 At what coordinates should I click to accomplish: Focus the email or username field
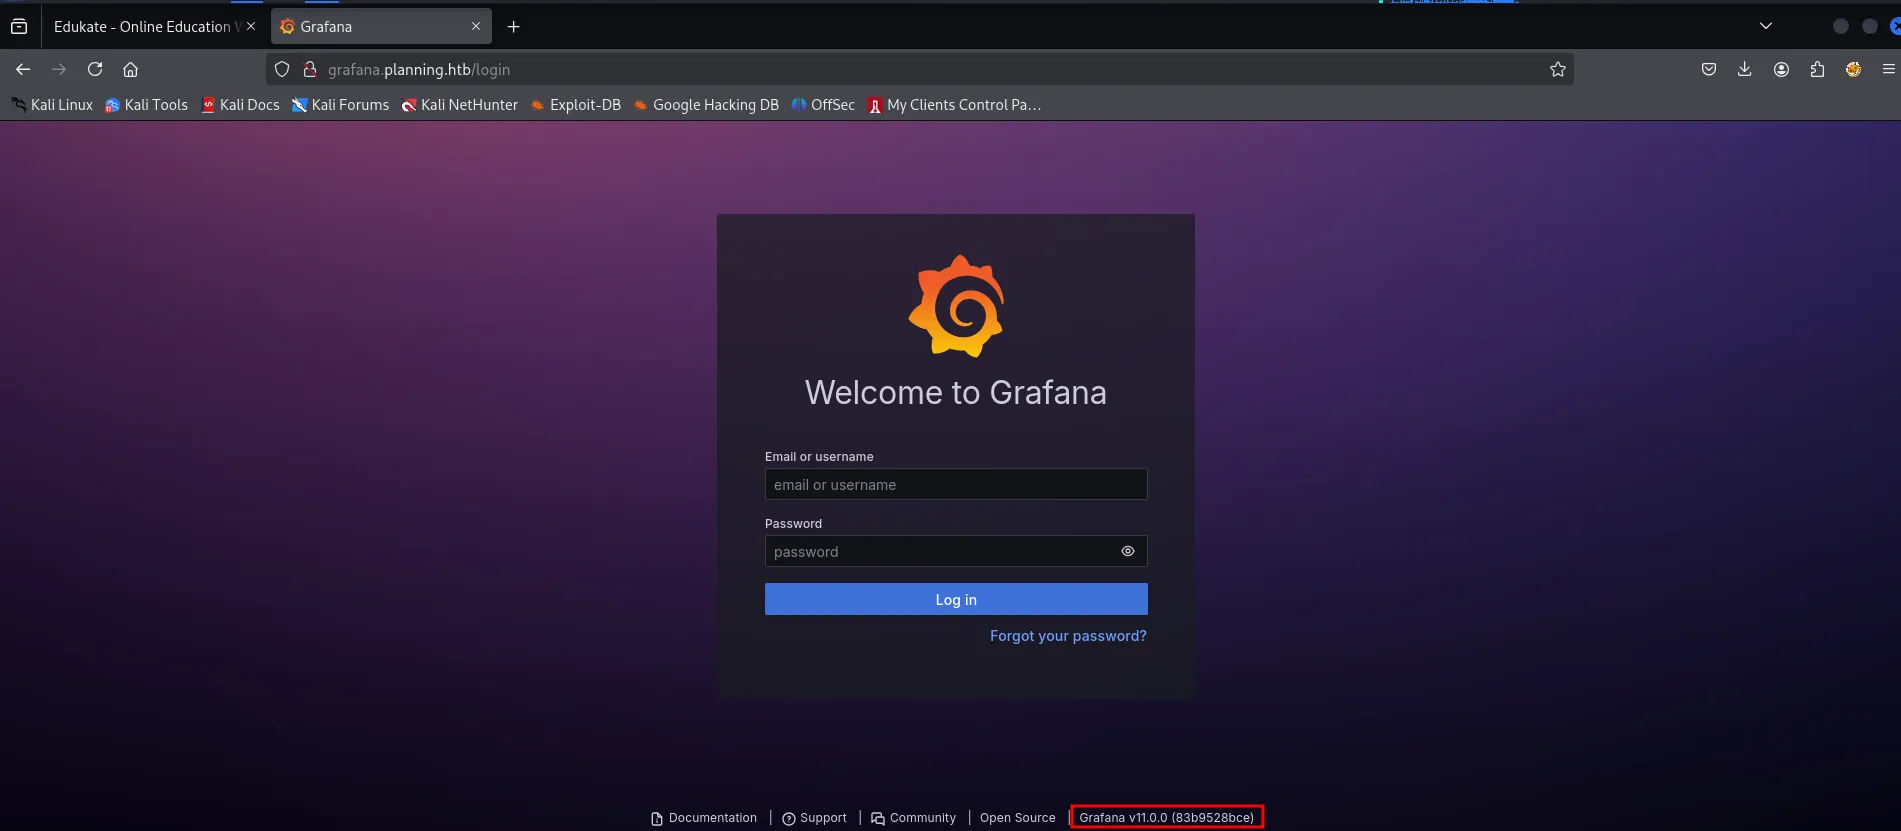(x=956, y=485)
